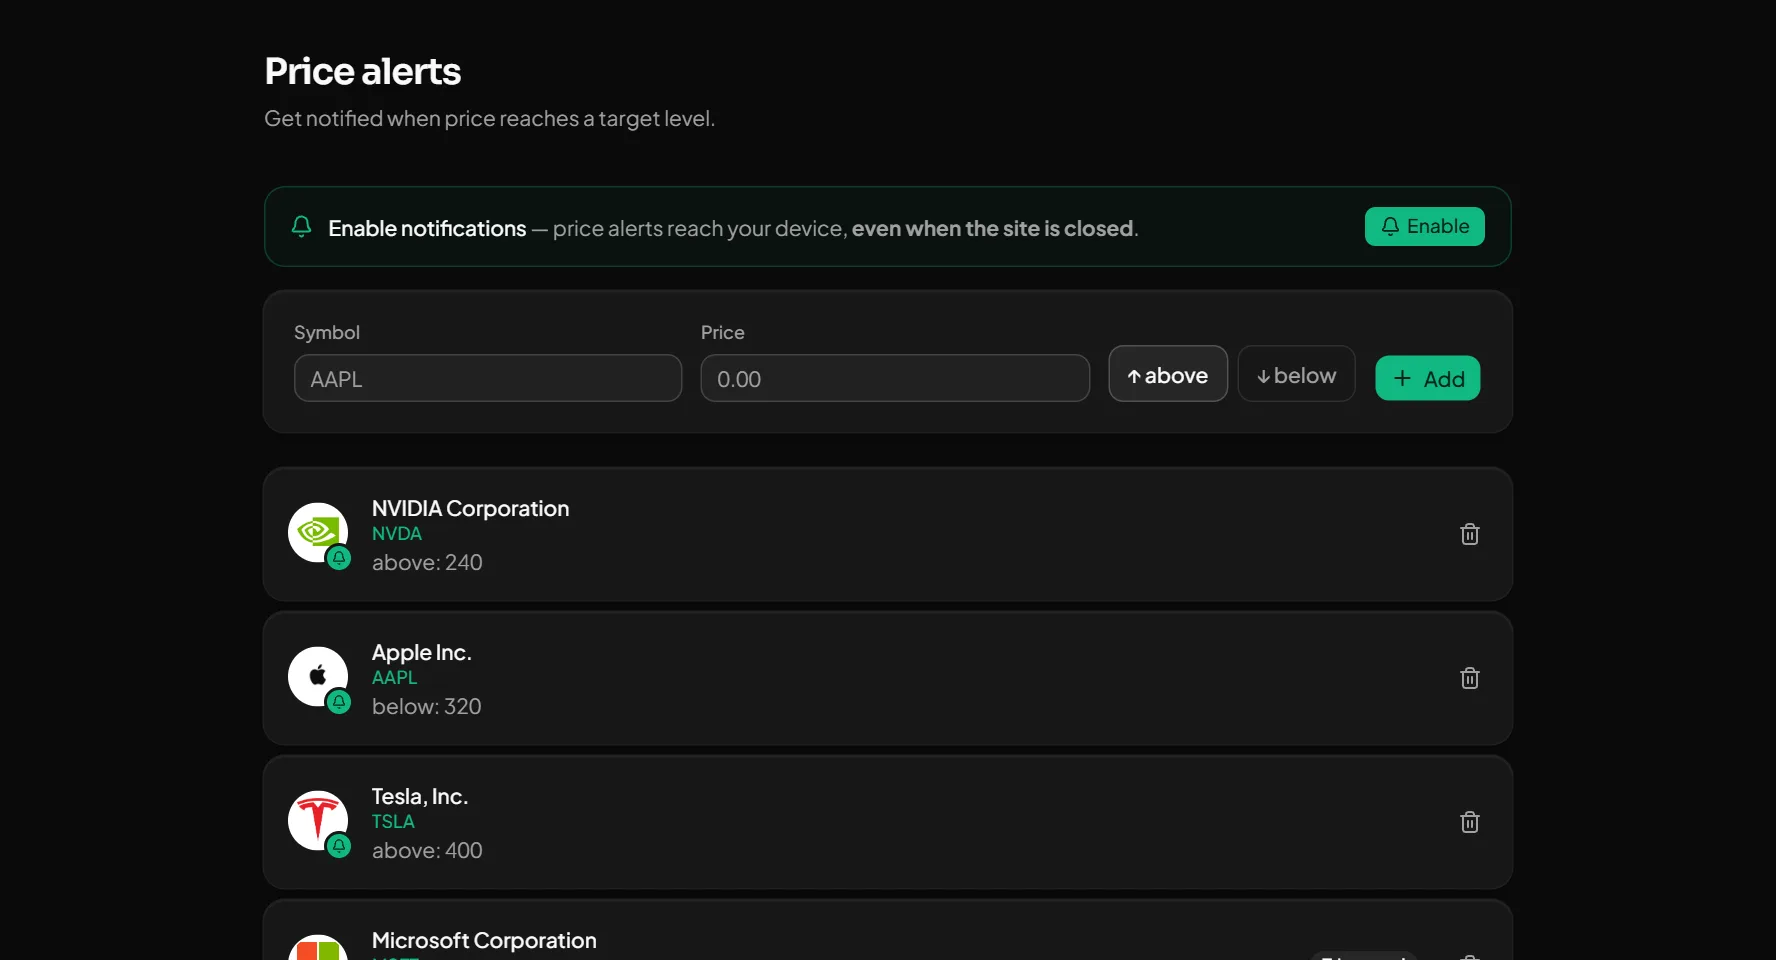
Task: Click the NVIDIA Corporation name
Action: pyautogui.click(x=470, y=508)
